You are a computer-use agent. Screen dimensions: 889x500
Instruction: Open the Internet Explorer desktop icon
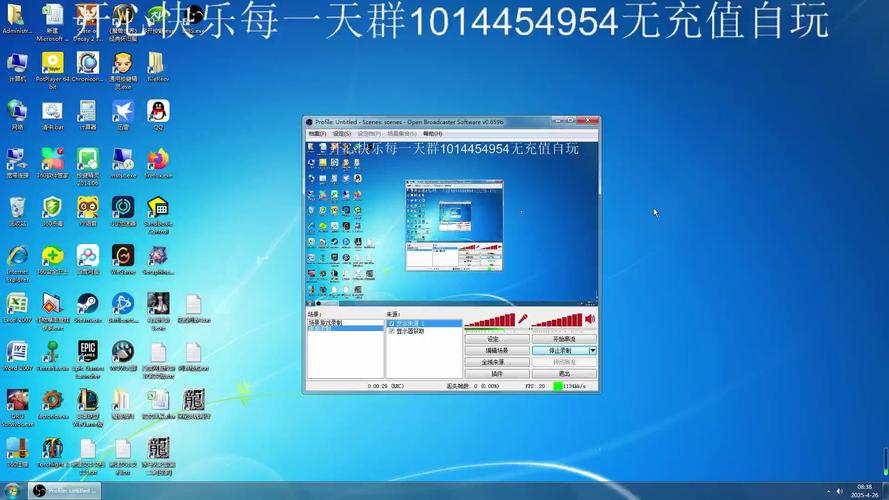(x=17, y=256)
